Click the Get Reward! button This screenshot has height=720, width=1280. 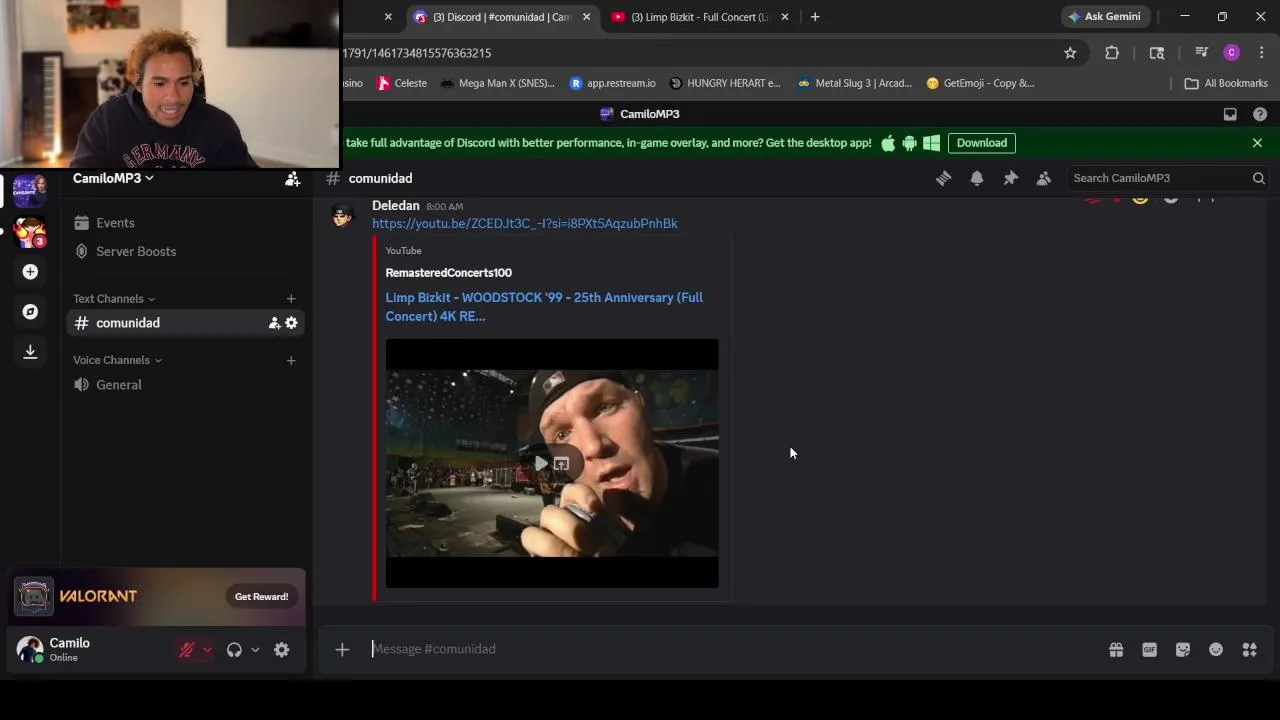pos(261,597)
